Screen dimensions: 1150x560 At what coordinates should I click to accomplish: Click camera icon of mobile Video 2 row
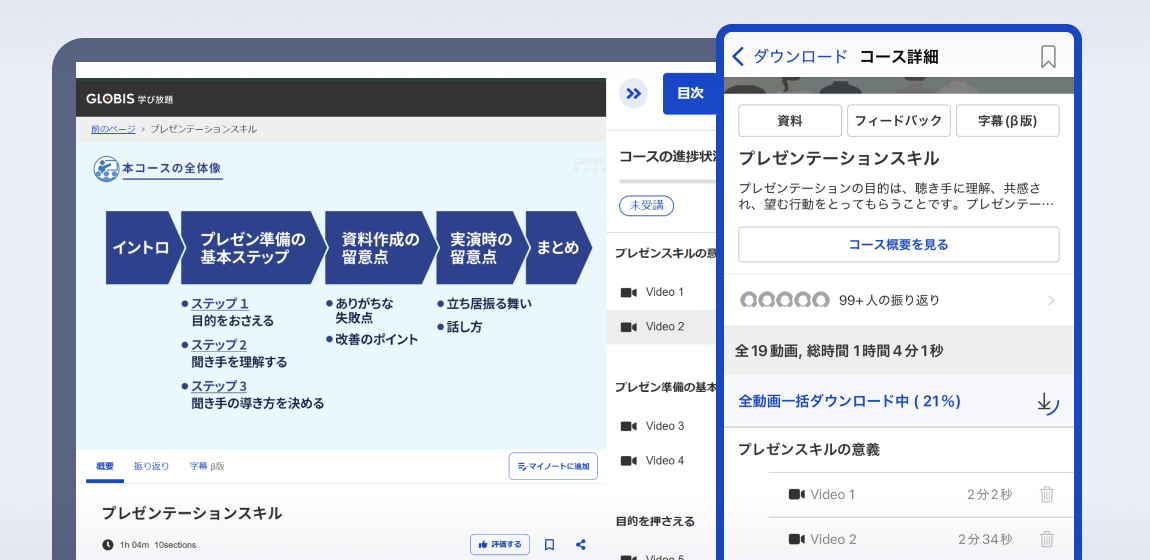pos(796,539)
